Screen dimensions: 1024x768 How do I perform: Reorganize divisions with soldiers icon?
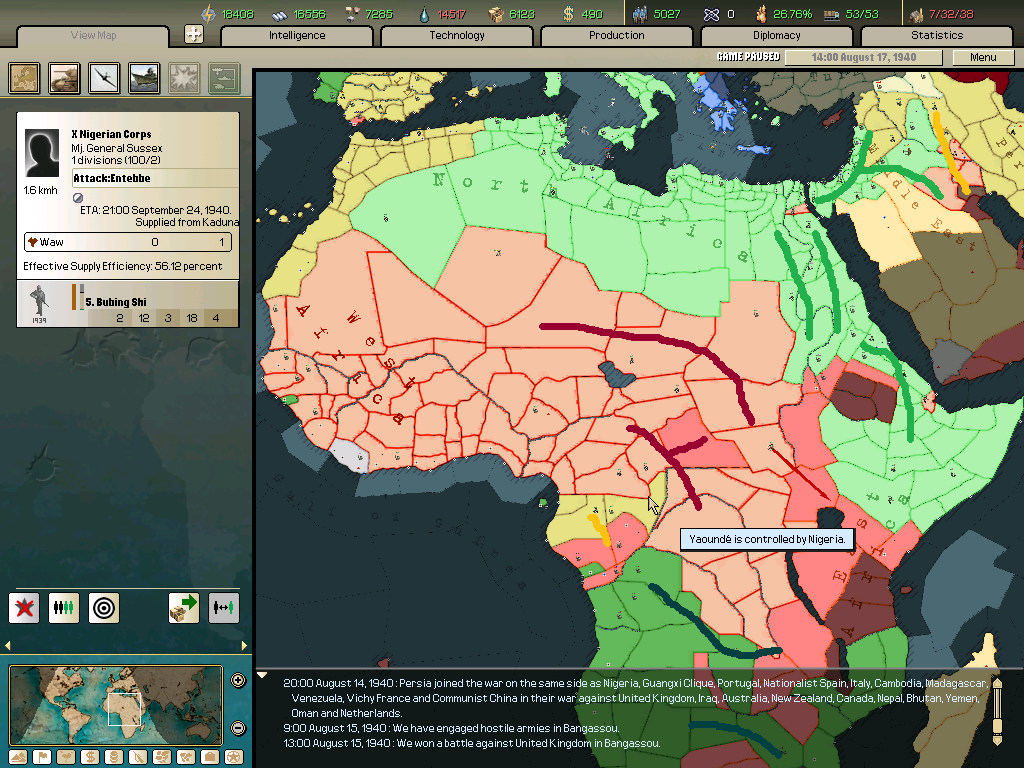64,608
